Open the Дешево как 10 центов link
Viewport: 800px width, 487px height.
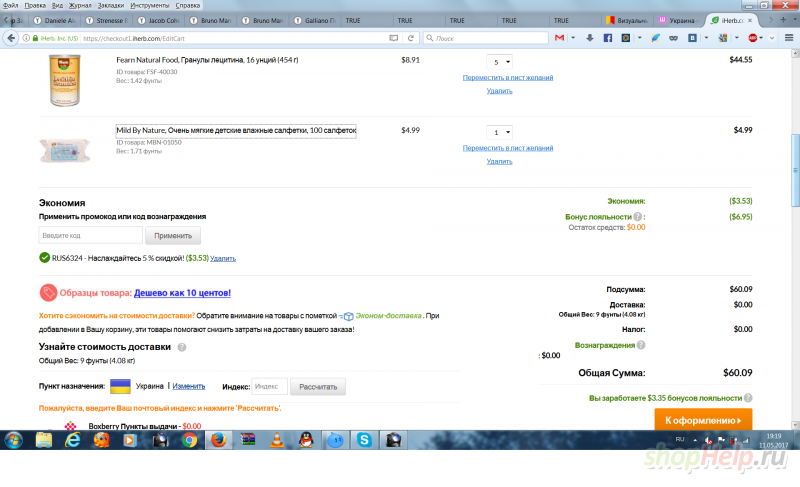click(182, 293)
